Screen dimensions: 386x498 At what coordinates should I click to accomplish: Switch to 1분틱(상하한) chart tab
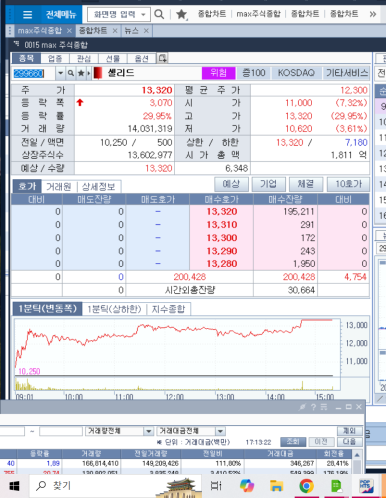[114, 309]
